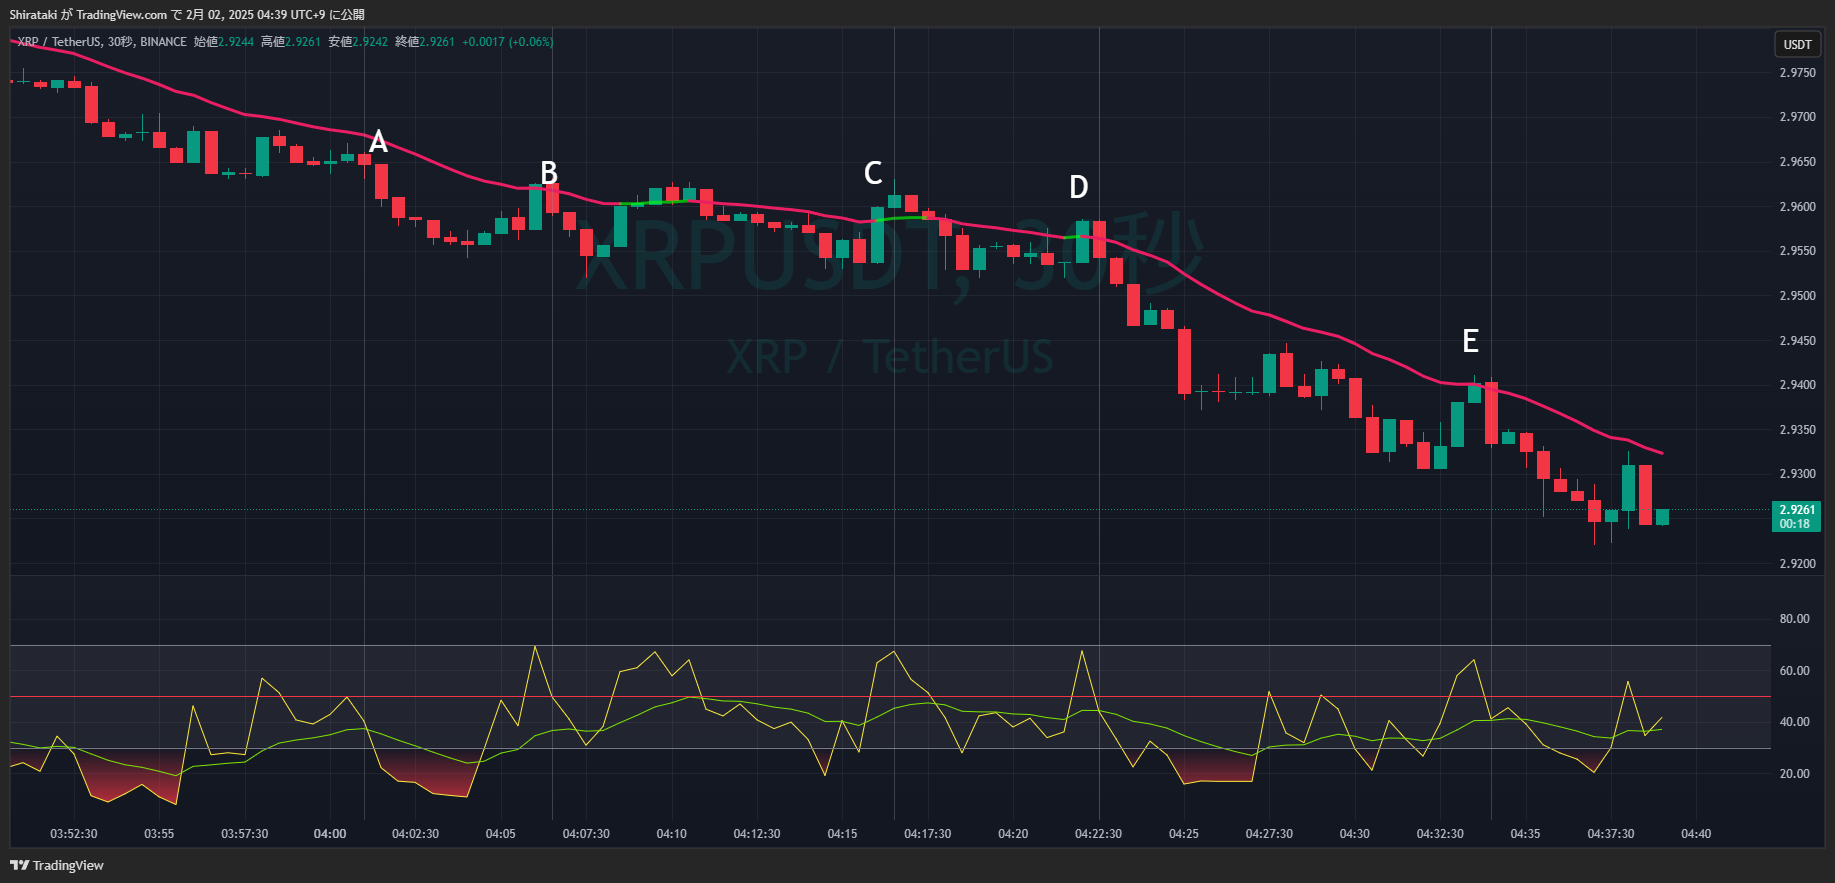Click the 04:05 time axis label
Image resolution: width=1835 pixels, height=883 pixels.
click(x=501, y=834)
